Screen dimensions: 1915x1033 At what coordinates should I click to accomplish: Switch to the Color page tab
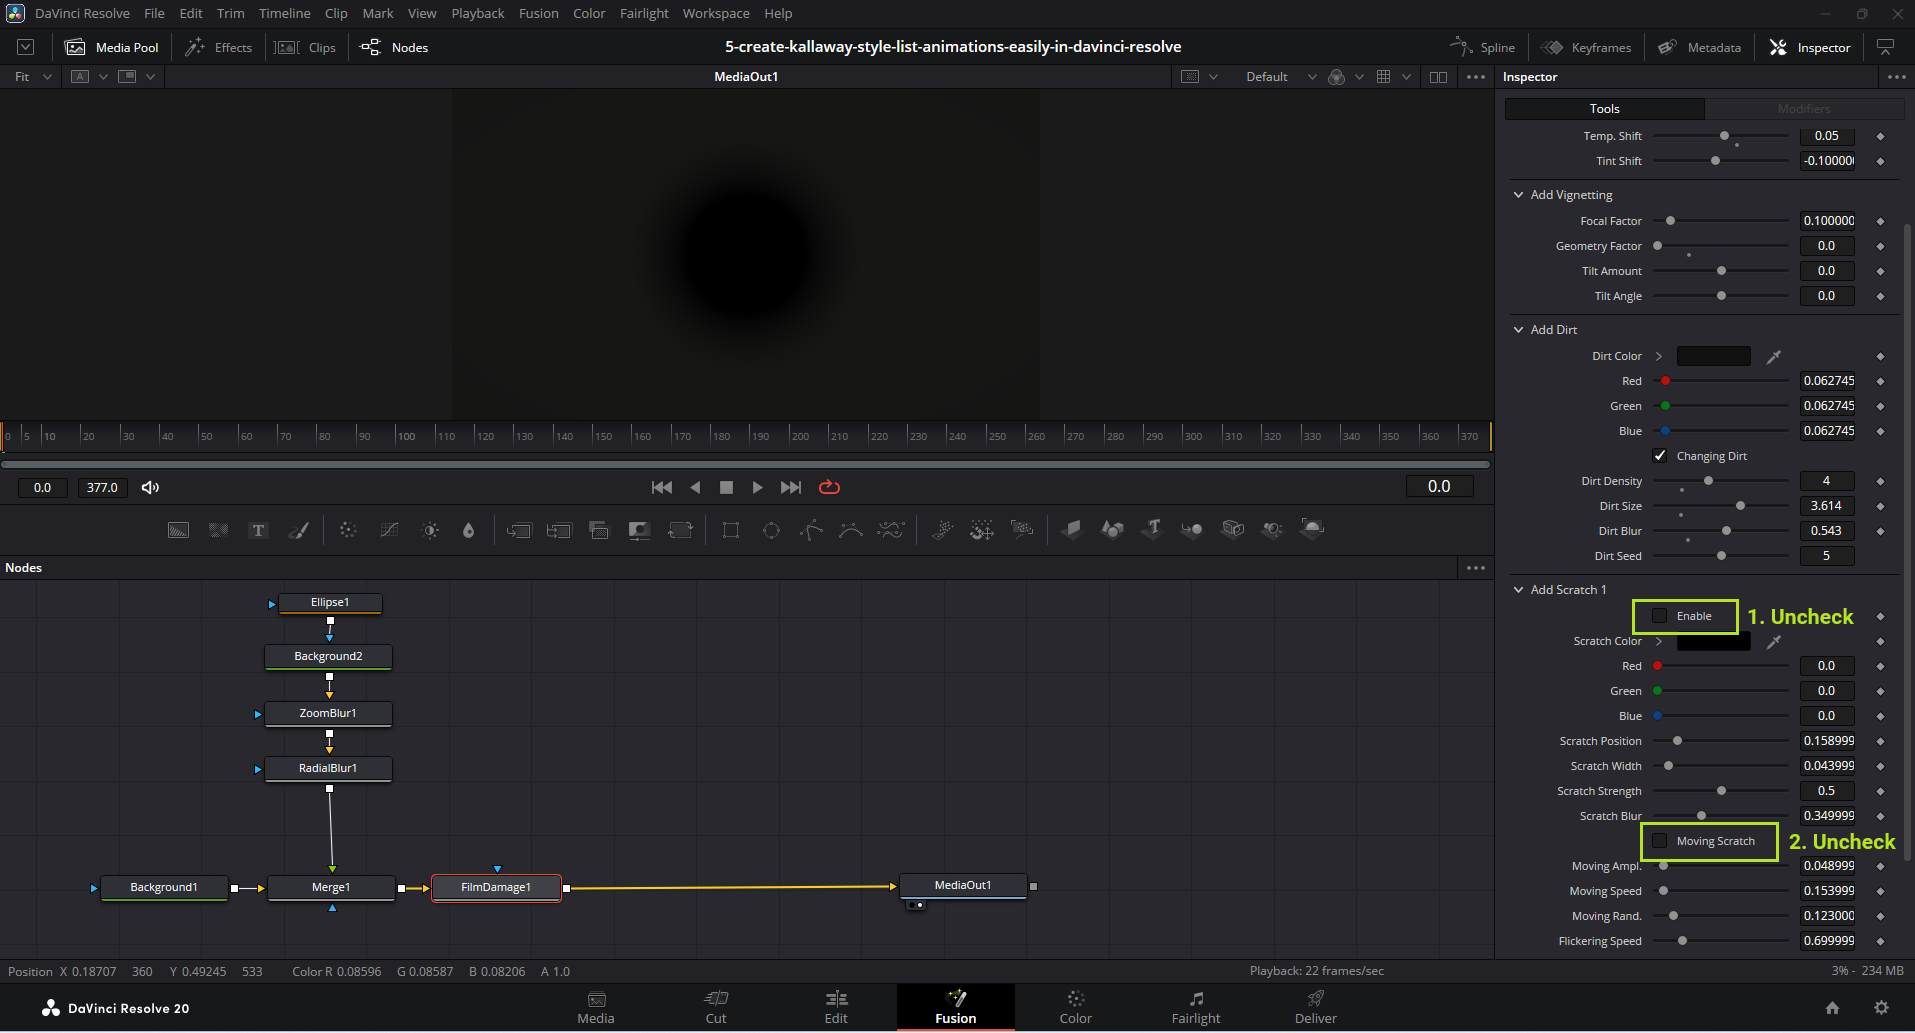(1075, 1006)
